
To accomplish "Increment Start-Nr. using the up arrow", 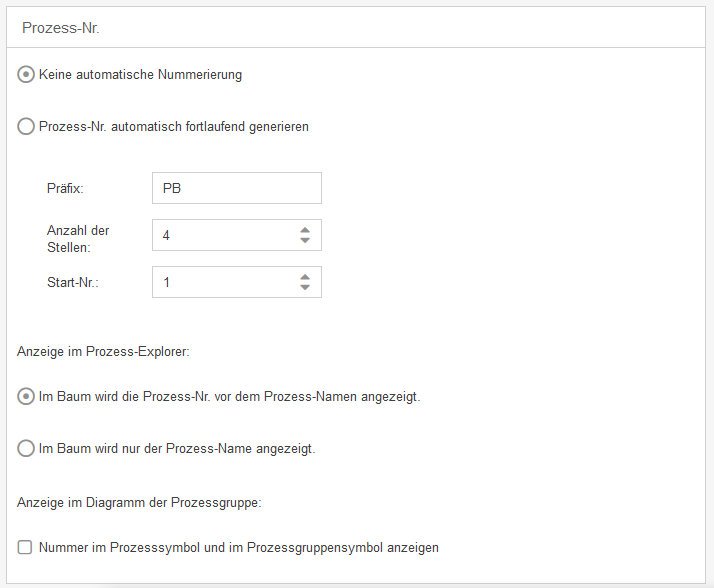I will [x=305, y=277].
